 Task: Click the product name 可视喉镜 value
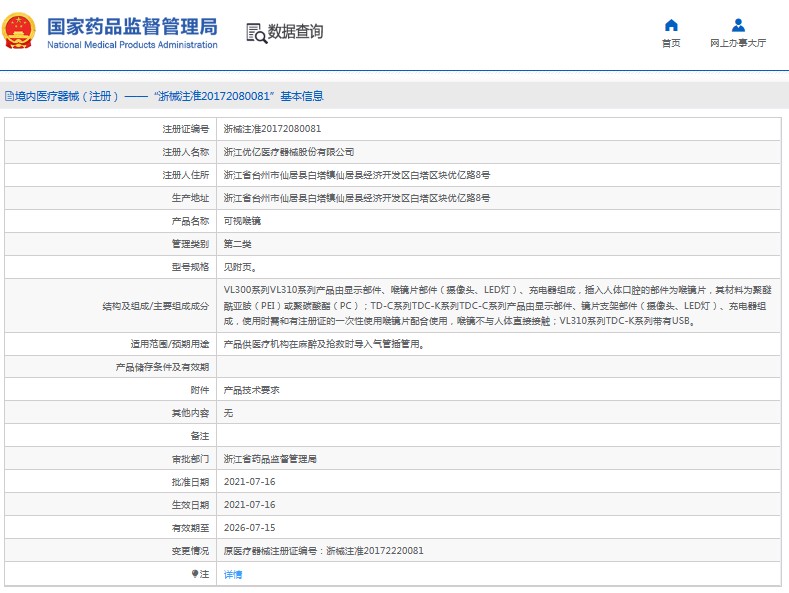241,221
